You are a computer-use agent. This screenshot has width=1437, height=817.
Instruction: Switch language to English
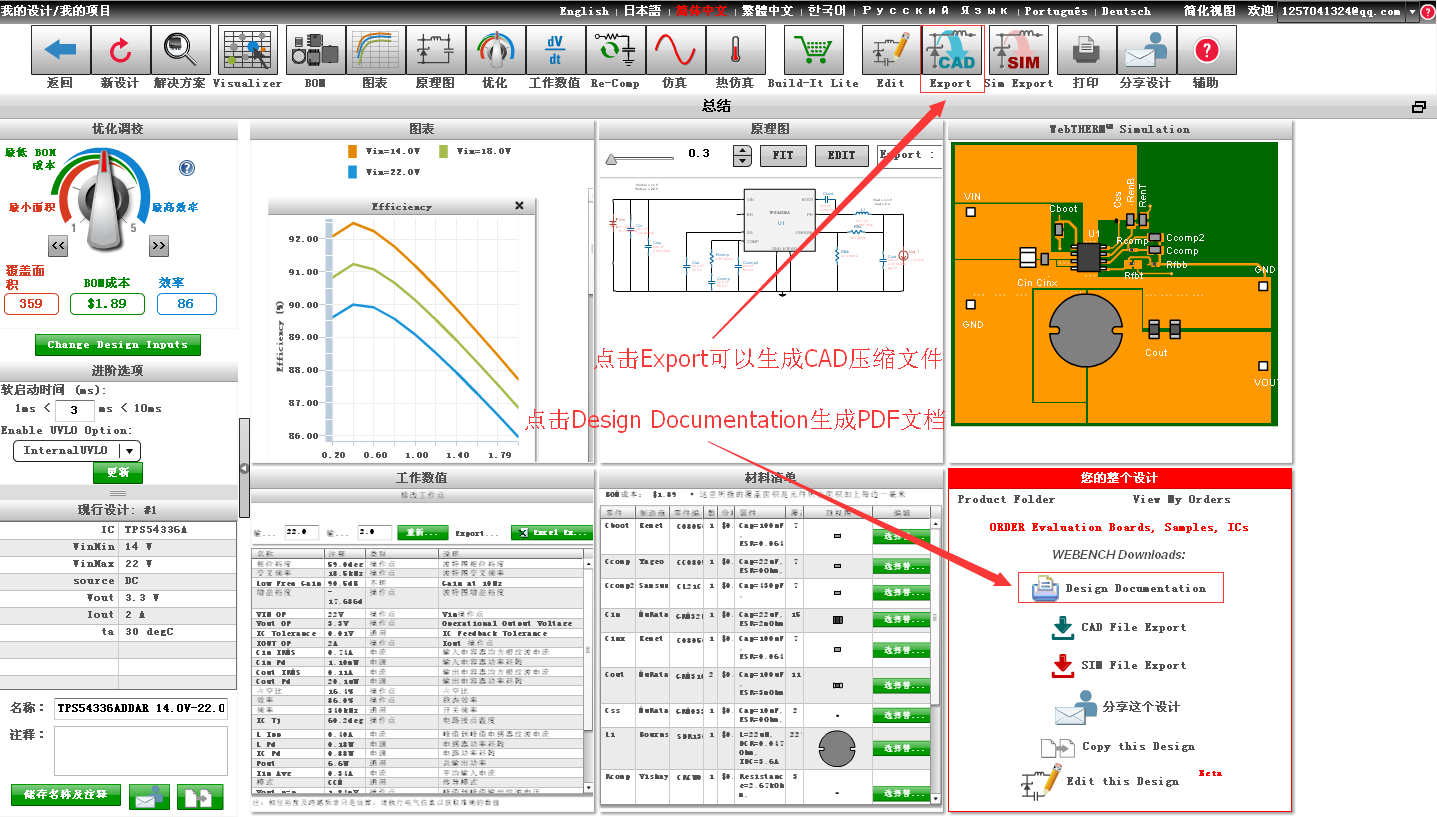point(584,11)
